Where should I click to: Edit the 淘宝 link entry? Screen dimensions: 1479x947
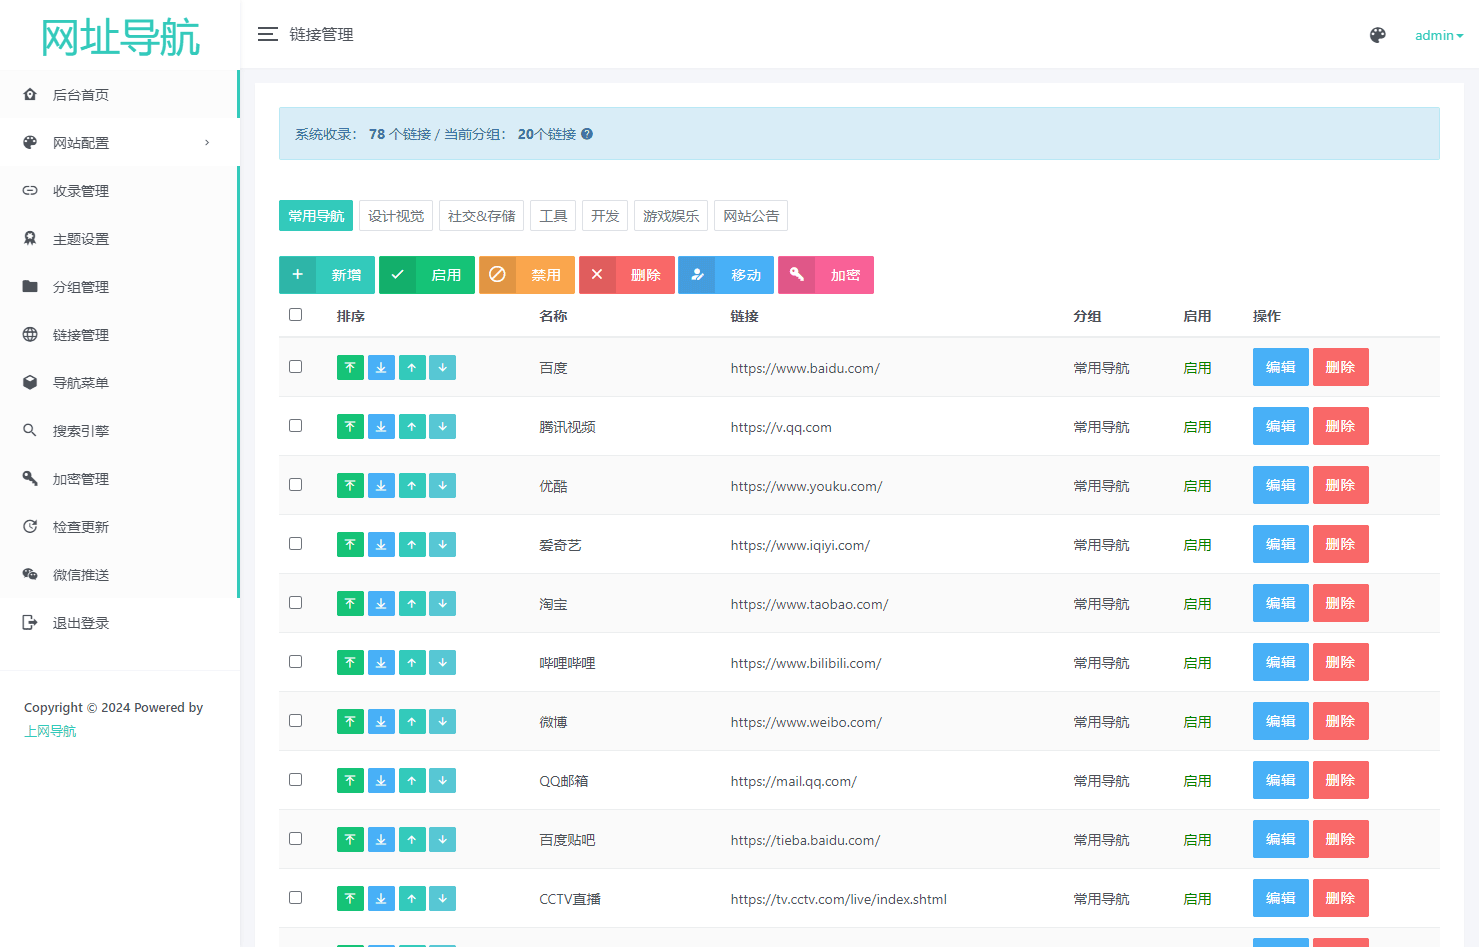click(x=1280, y=603)
